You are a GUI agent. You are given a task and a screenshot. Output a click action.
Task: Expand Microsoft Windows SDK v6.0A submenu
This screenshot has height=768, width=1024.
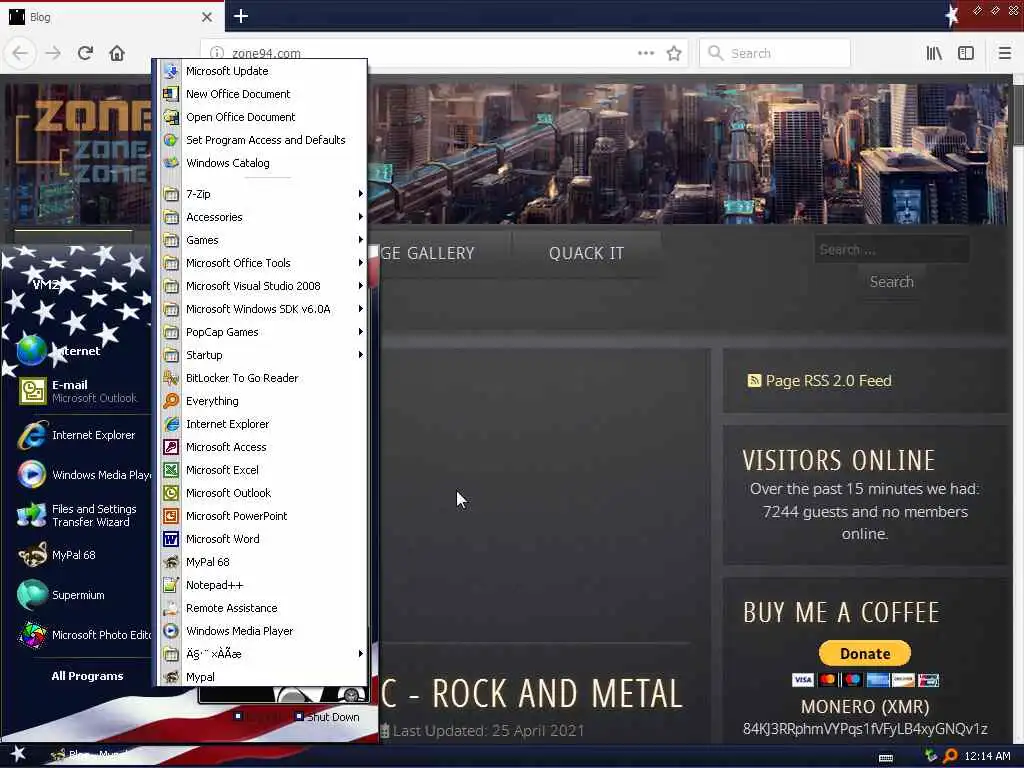263,309
